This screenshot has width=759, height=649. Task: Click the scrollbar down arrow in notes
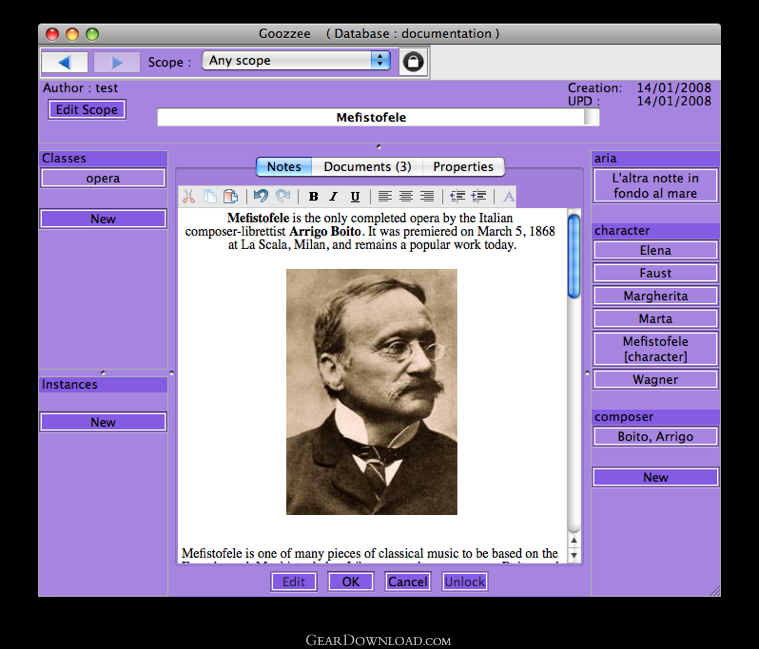coord(574,555)
